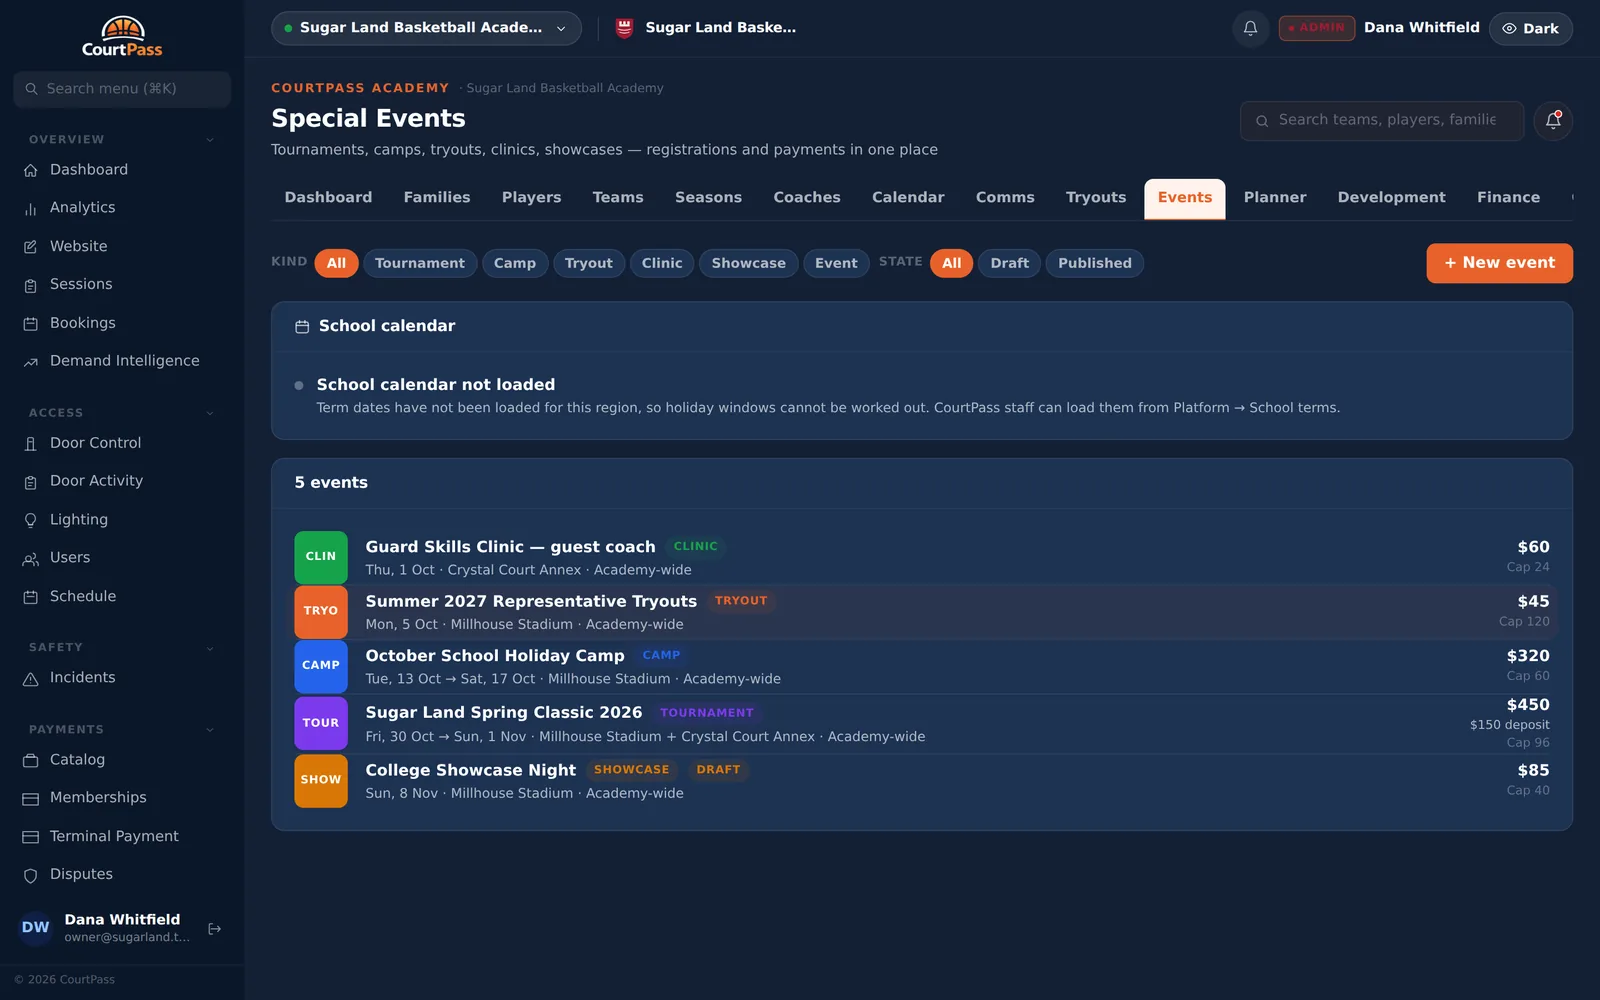Switch to the Planner tab

(1274, 198)
